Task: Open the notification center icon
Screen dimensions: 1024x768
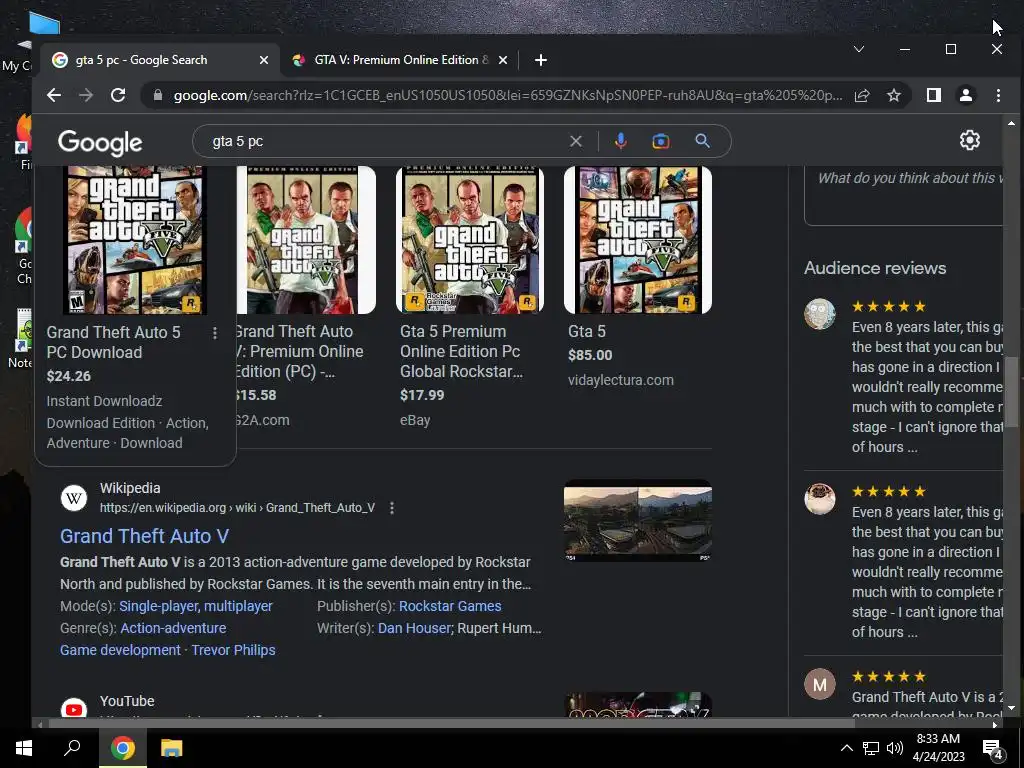Action: pos(993,749)
